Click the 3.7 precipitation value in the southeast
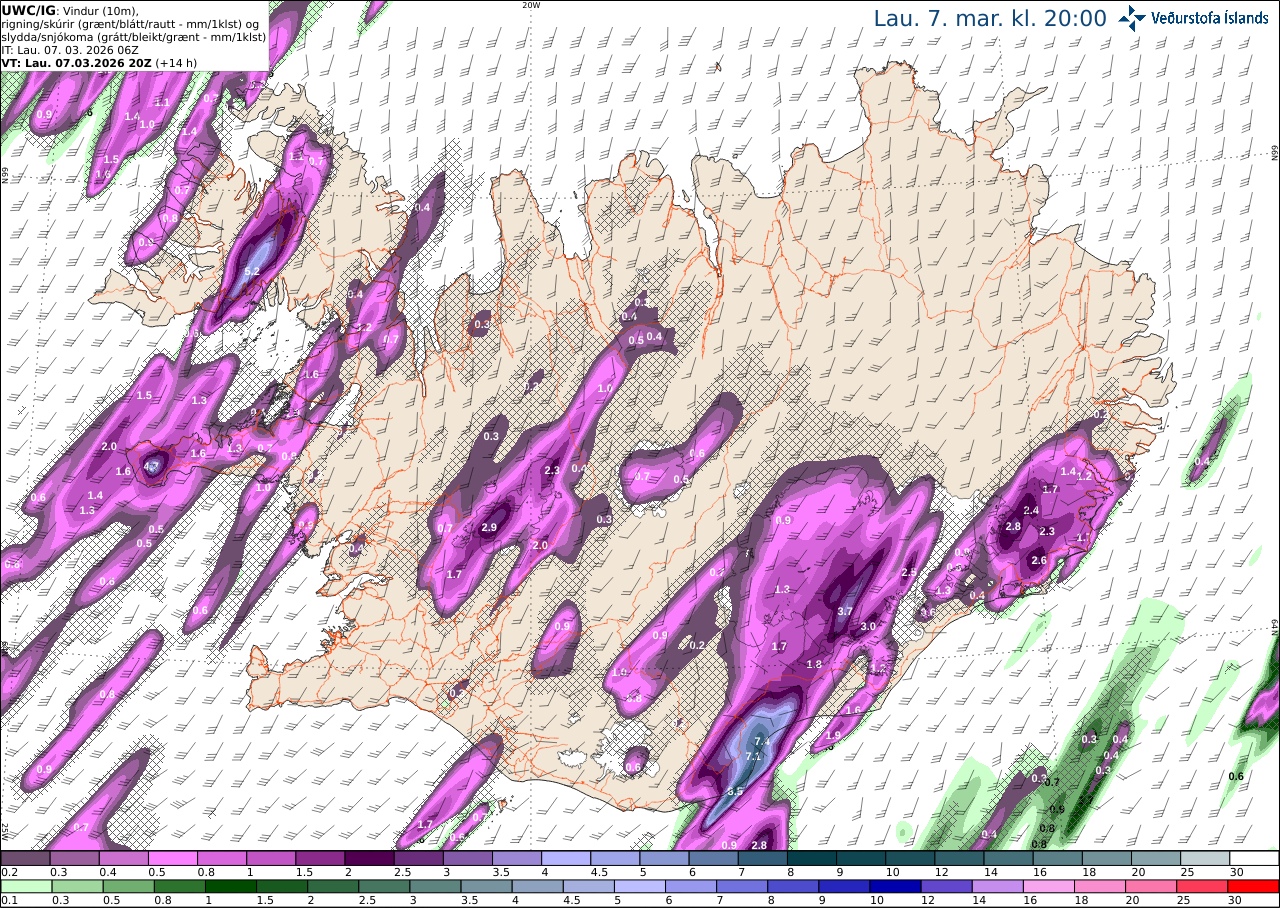 (x=844, y=611)
